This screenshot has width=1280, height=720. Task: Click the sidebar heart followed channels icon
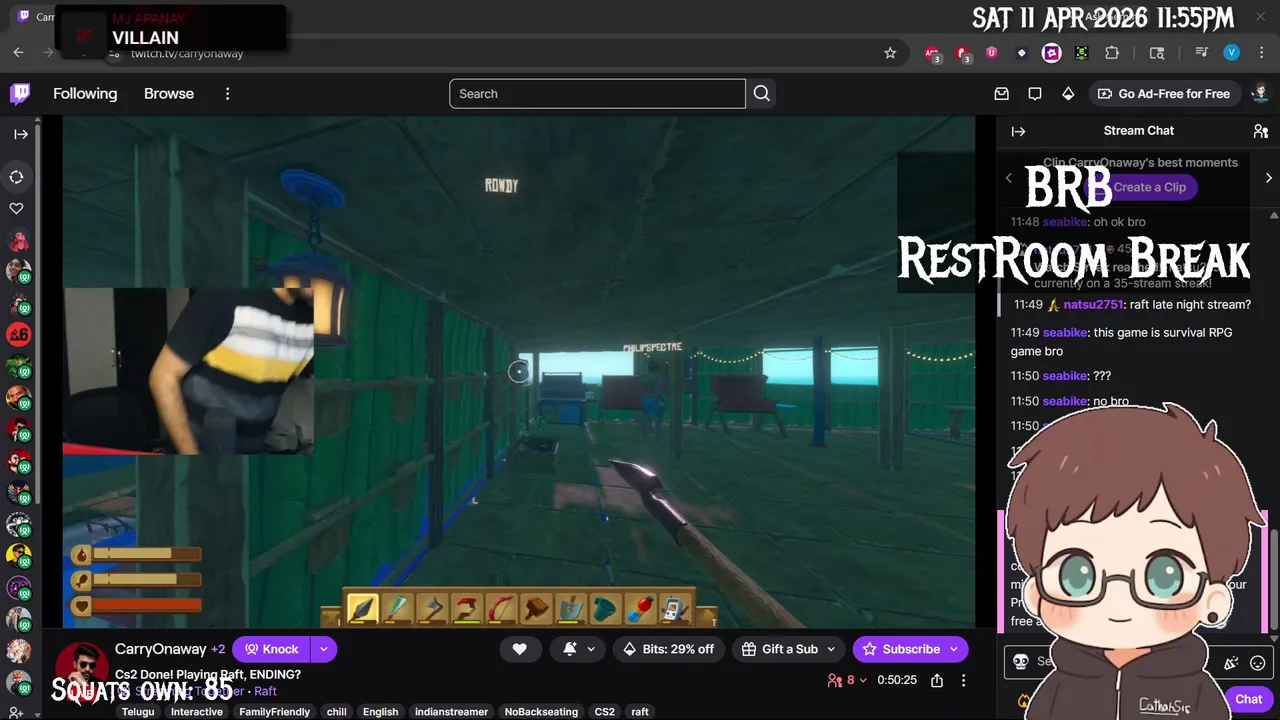point(17,209)
